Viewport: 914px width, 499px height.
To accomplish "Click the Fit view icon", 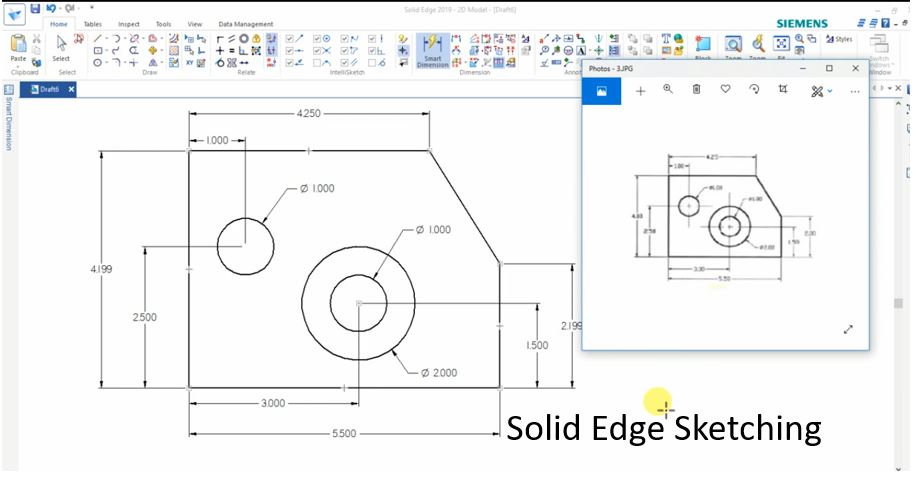I will click(781, 43).
